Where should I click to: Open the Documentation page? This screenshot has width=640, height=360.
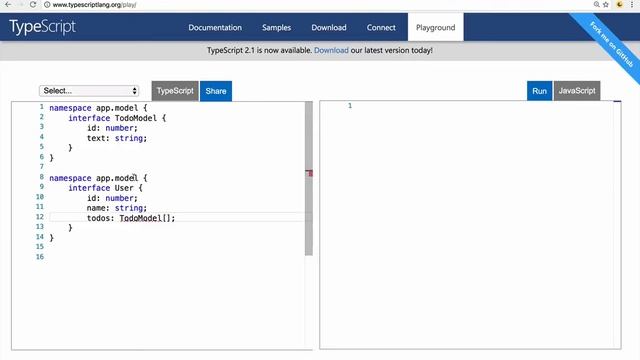pyautogui.click(x=215, y=27)
